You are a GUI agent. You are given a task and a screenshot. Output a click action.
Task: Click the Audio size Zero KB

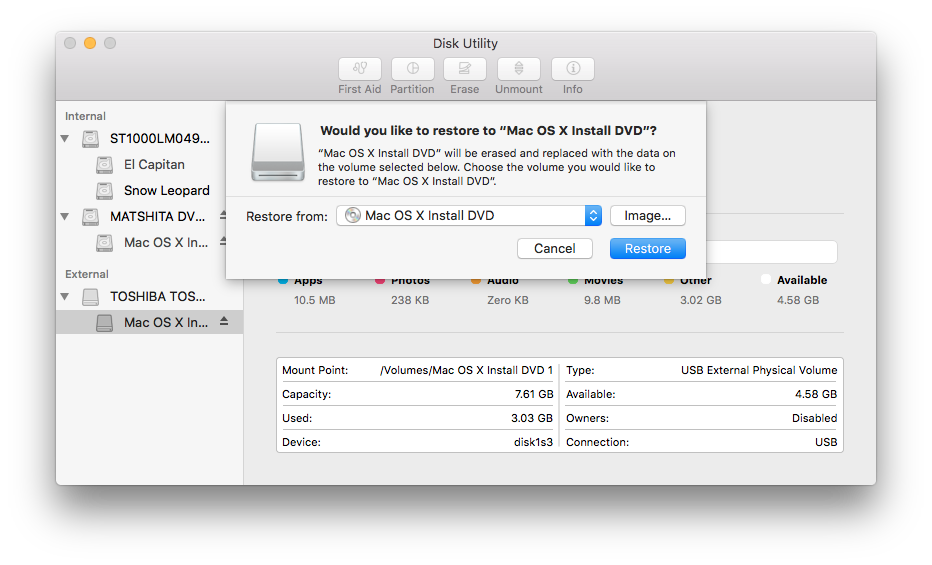point(508,300)
